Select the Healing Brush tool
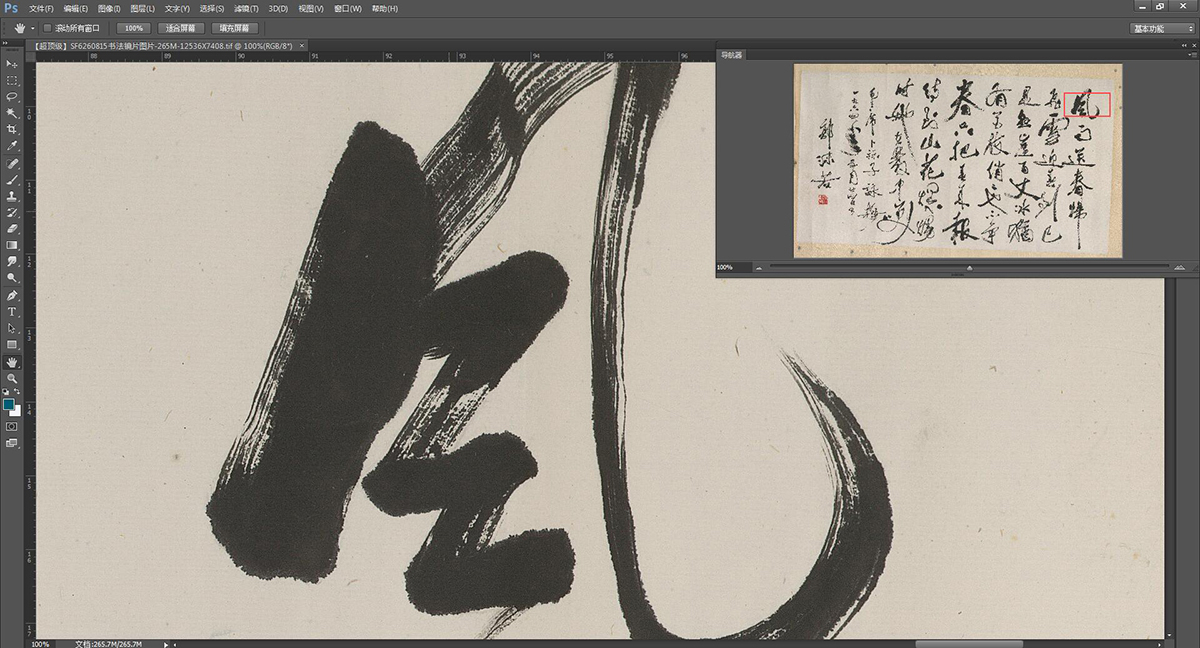The width and height of the screenshot is (1200, 648). (12, 163)
